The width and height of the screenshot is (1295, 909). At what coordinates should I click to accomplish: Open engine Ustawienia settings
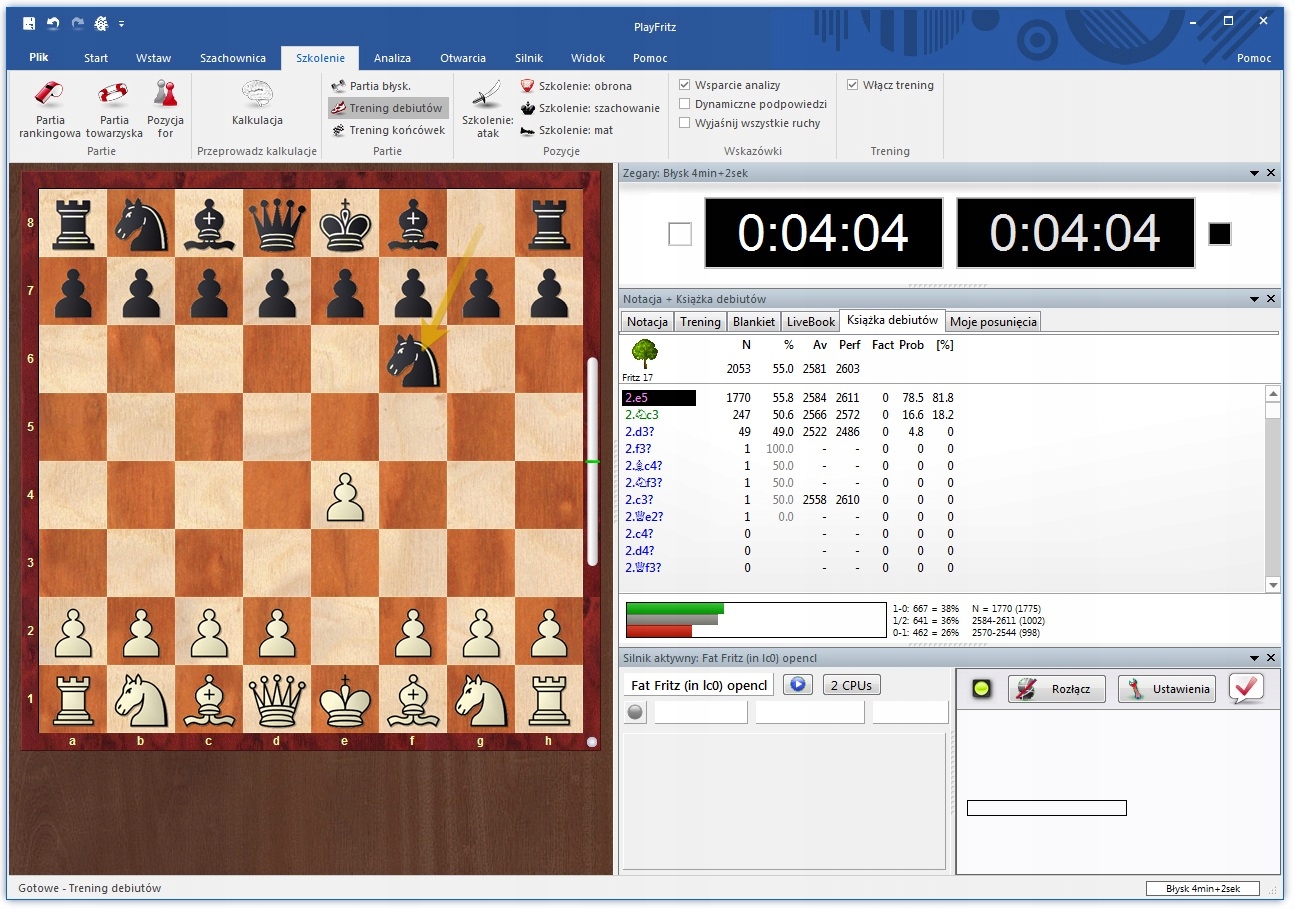(1166, 689)
